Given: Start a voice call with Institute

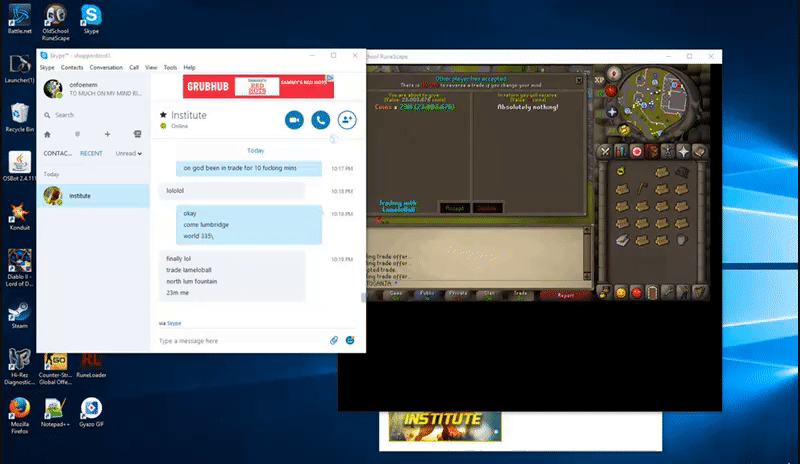Looking at the screenshot, I should 320,120.
